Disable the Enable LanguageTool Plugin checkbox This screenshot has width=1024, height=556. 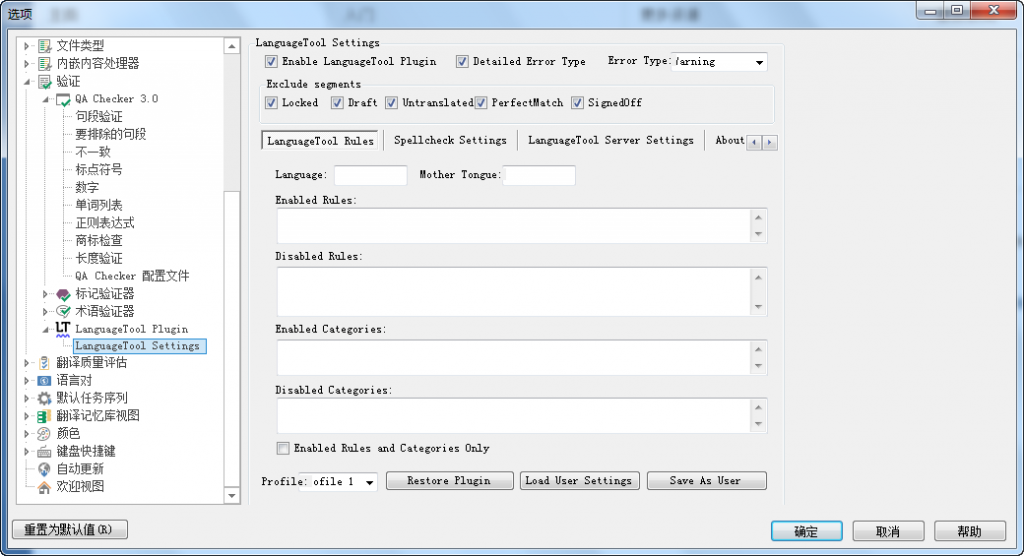(x=271, y=62)
